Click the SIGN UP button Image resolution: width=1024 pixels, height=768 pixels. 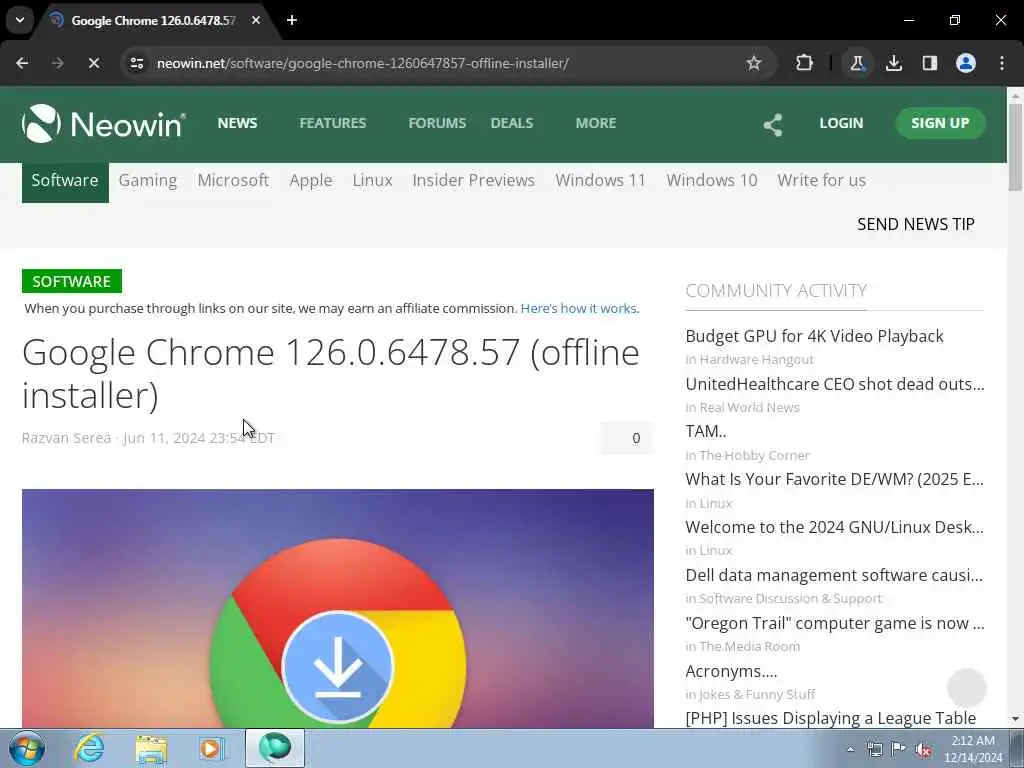point(940,123)
